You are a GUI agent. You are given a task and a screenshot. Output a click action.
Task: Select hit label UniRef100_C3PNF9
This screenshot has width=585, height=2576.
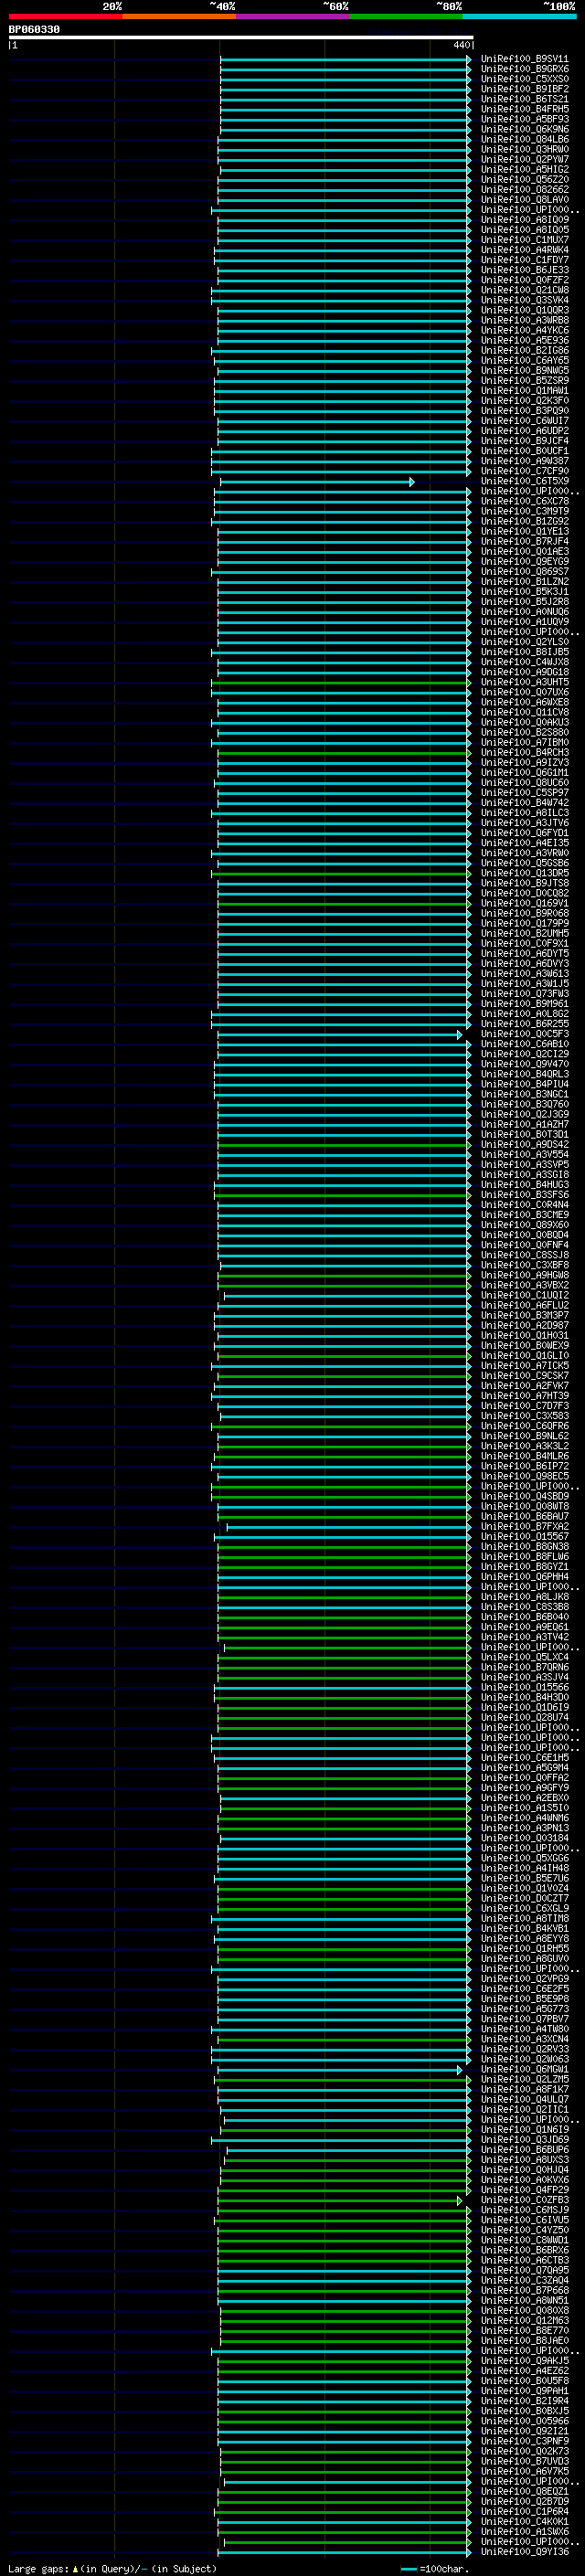[x=525, y=2441]
